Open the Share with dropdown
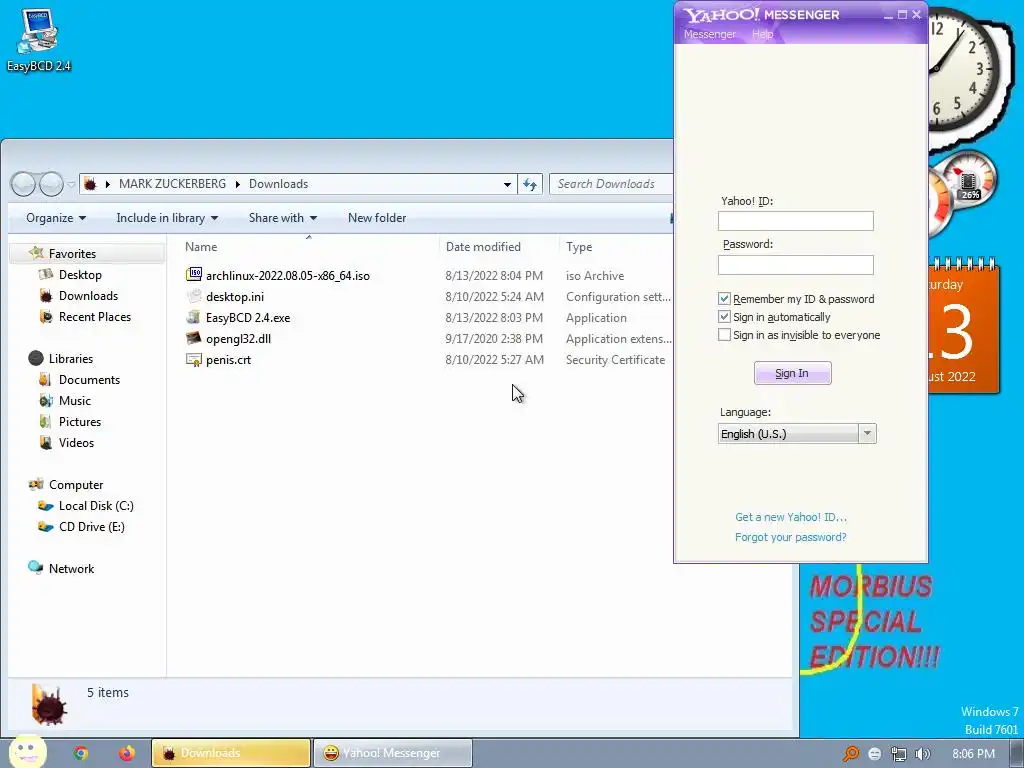This screenshot has height=768, width=1024. point(283,217)
